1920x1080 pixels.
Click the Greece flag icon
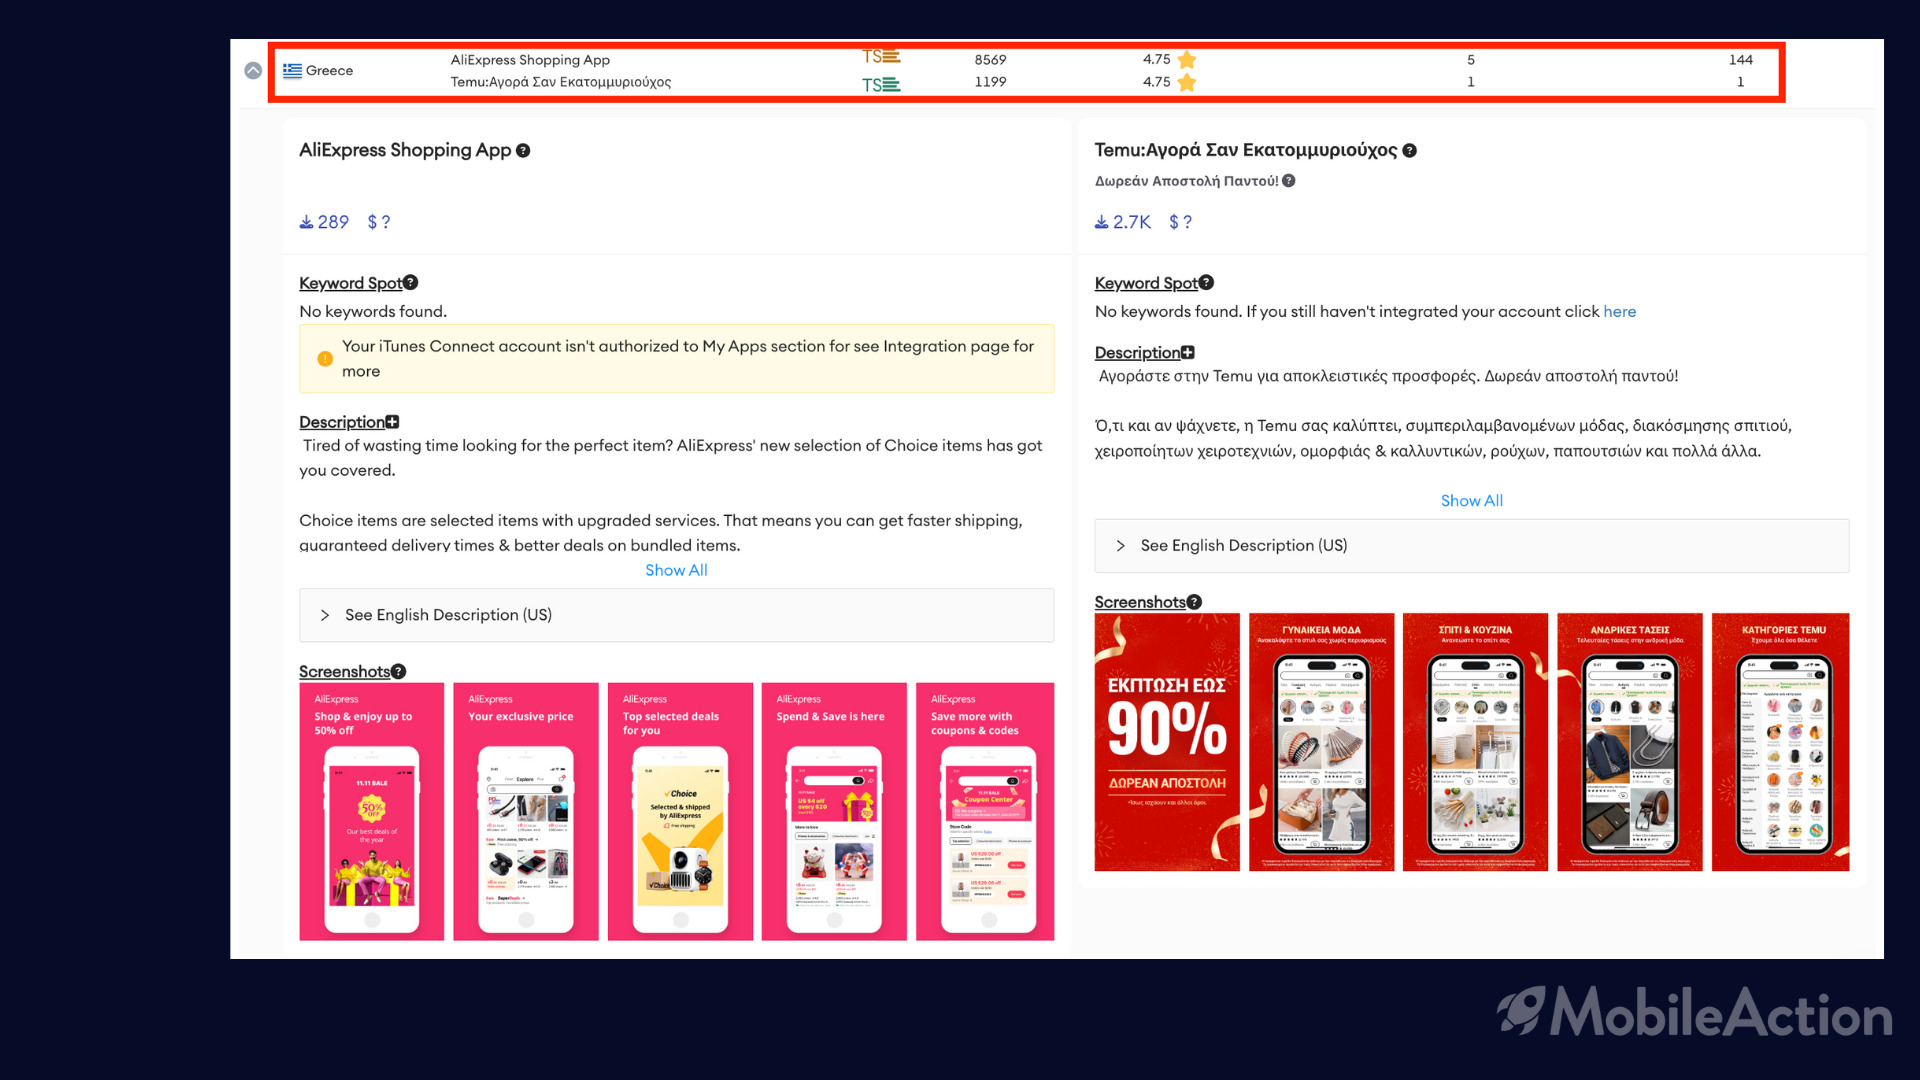click(292, 71)
